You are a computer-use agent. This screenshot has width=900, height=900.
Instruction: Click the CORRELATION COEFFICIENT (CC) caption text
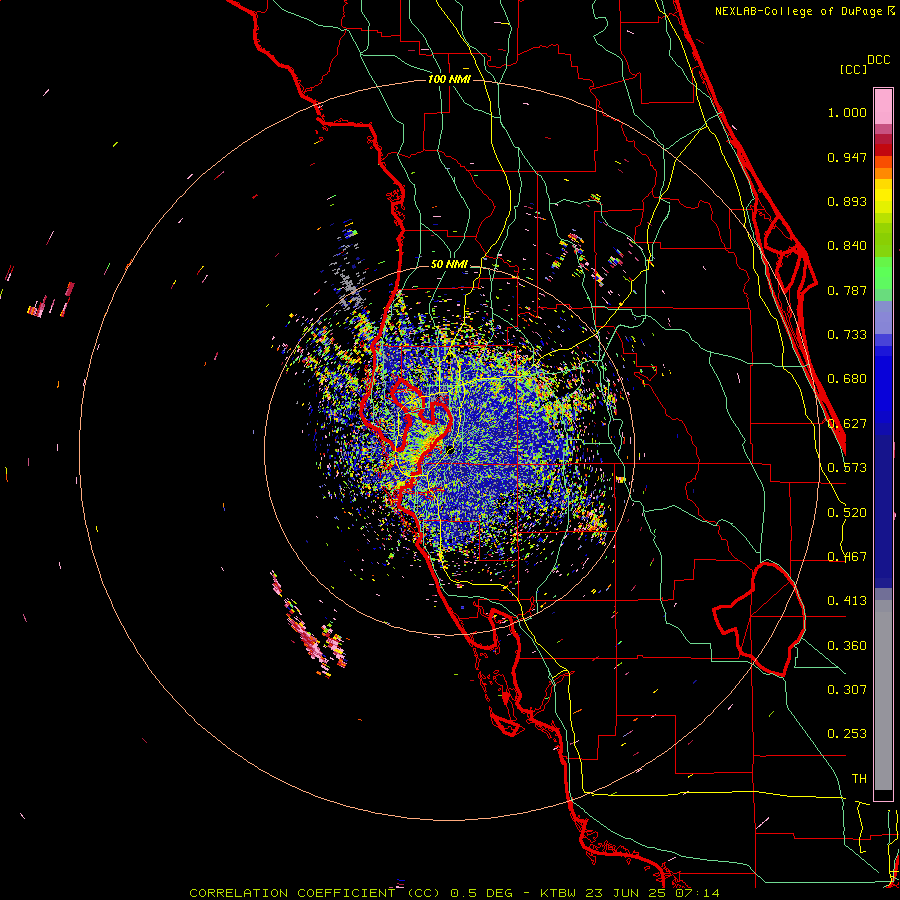point(314,893)
